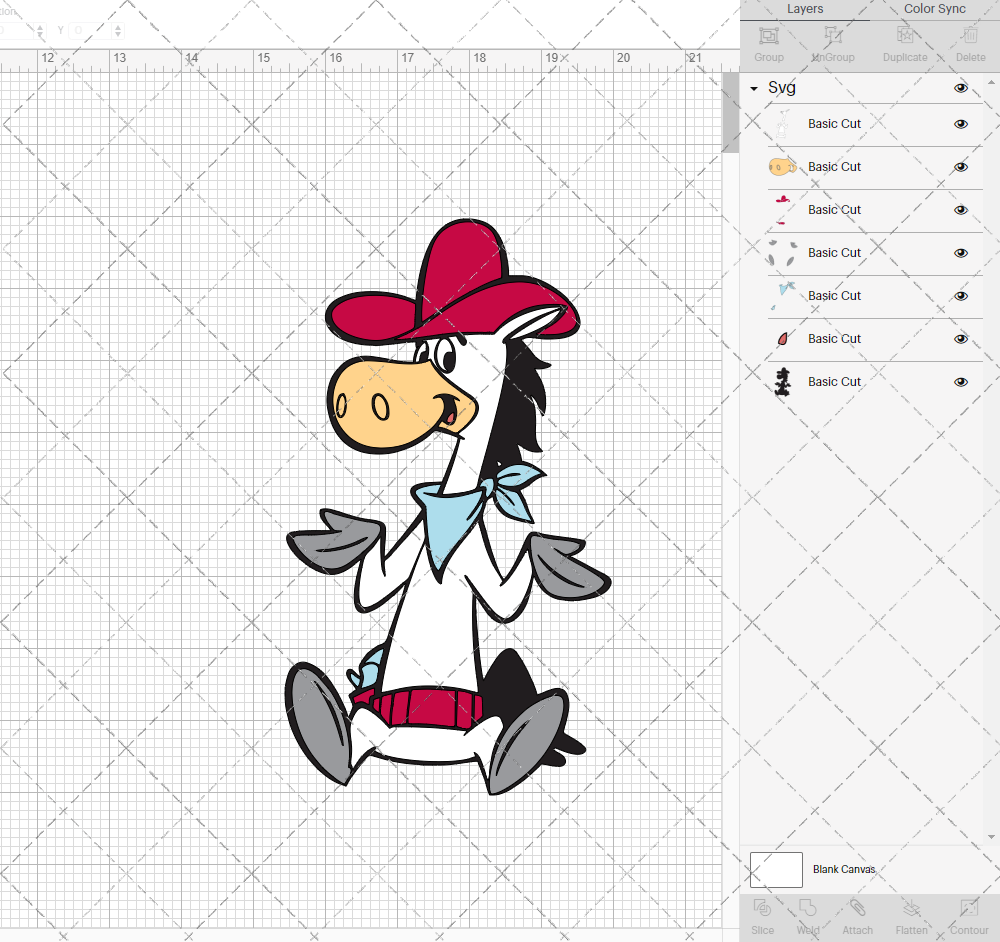The height and width of the screenshot is (942, 1000).
Task: Hide the white outline Basic Cut layer
Action: [960, 124]
